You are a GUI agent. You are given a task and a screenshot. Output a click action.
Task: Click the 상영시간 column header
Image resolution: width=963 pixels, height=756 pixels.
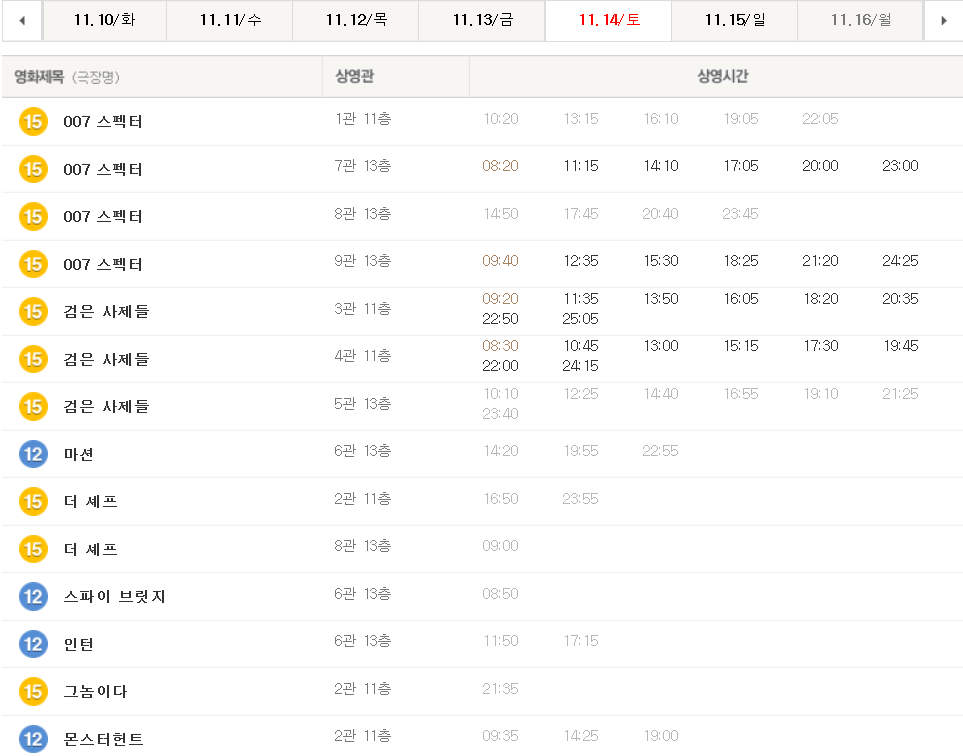pyautogui.click(x=723, y=76)
